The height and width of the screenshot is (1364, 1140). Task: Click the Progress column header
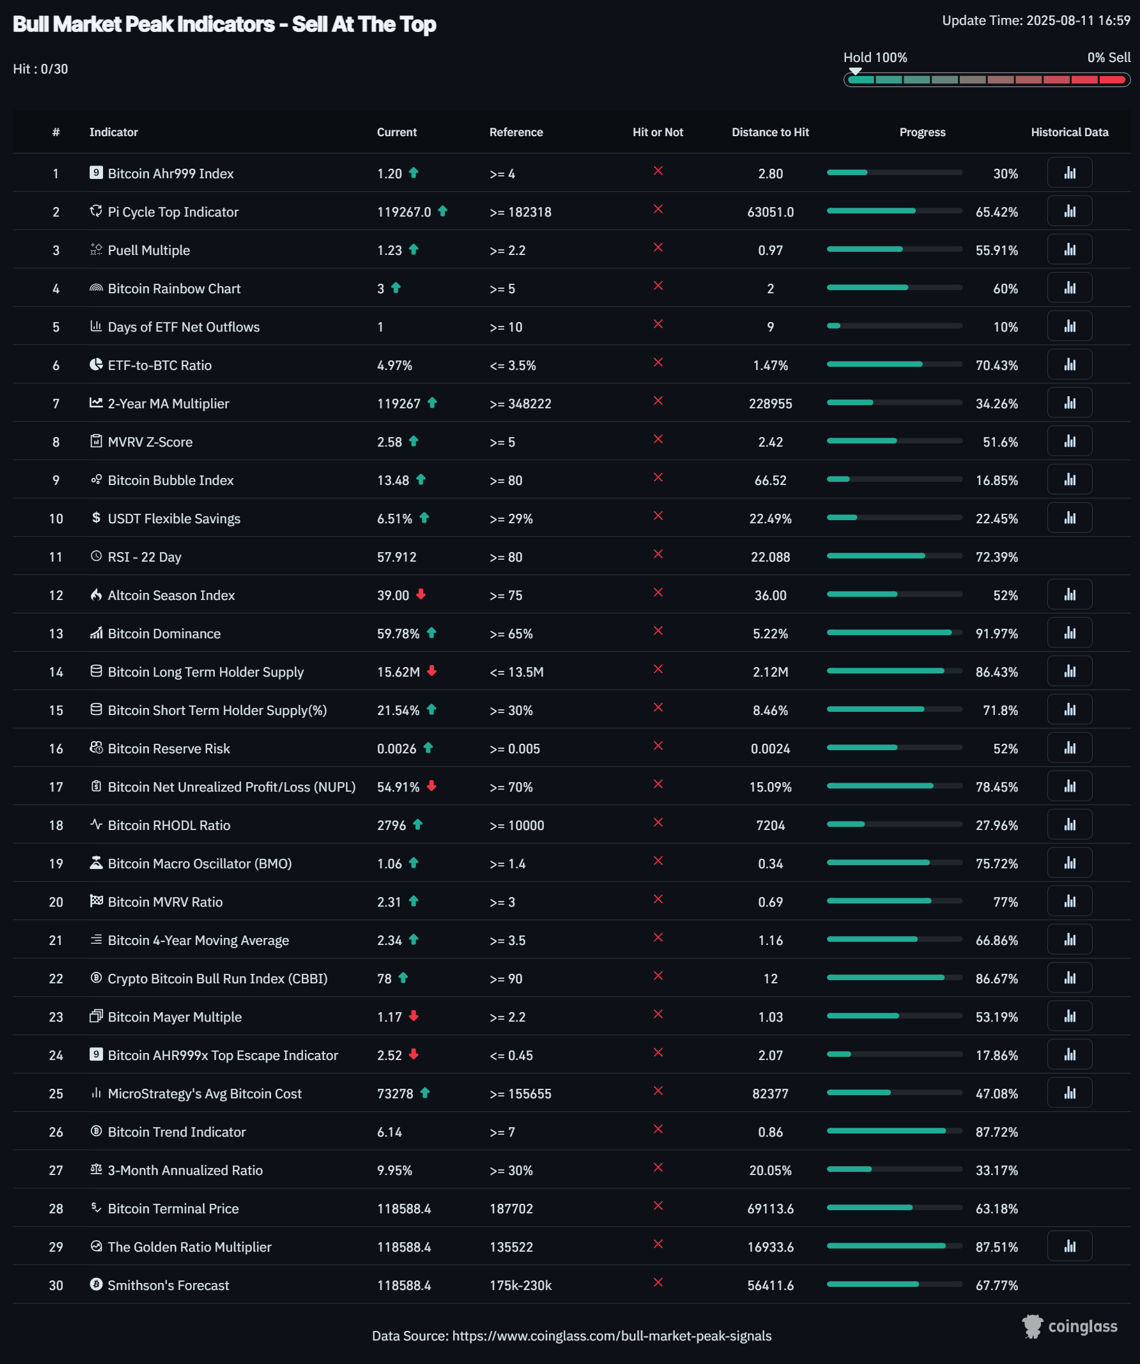click(922, 132)
